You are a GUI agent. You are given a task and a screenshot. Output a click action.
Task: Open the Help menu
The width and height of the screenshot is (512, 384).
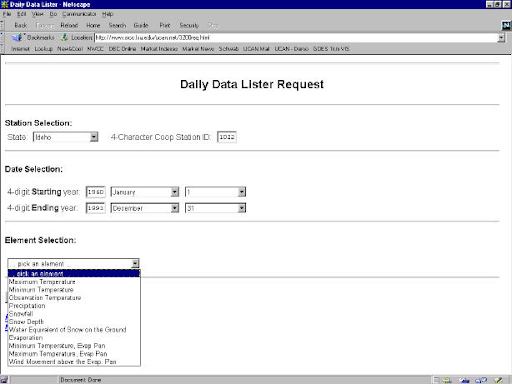coord(108,14)
